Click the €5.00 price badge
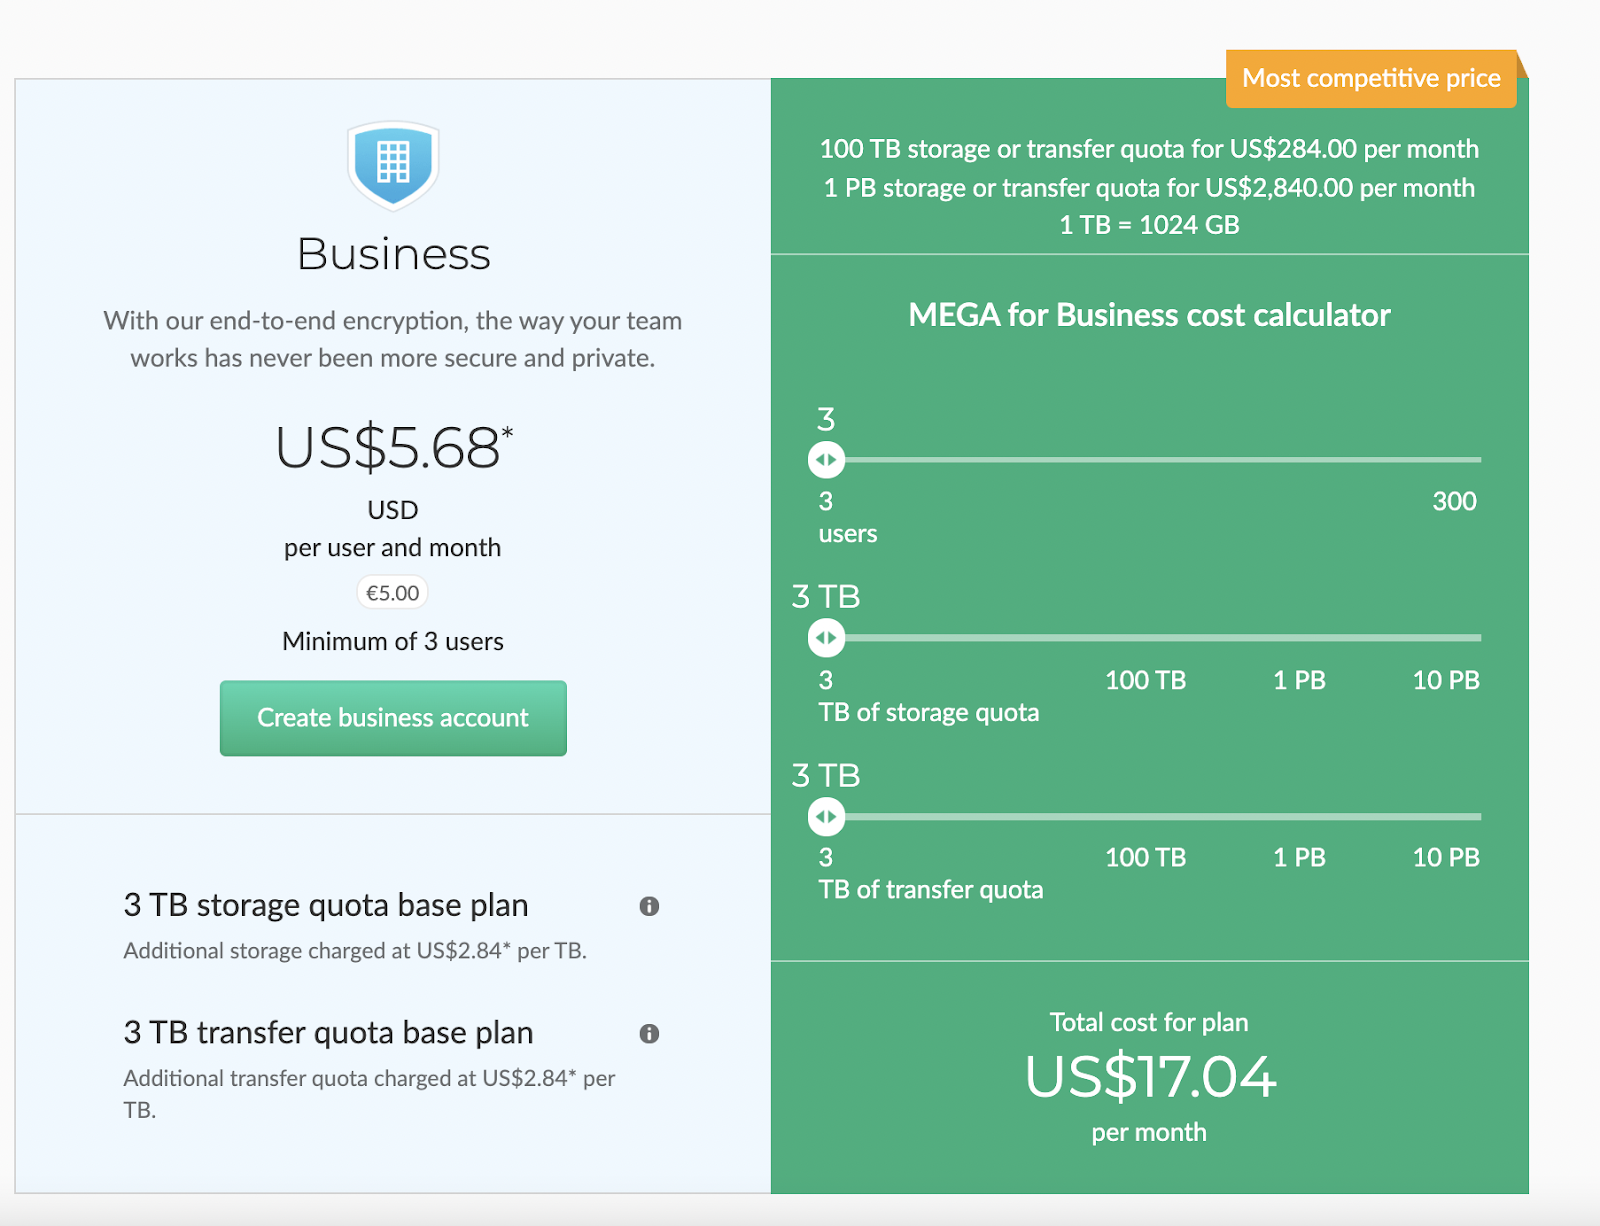 click(392, 593)
